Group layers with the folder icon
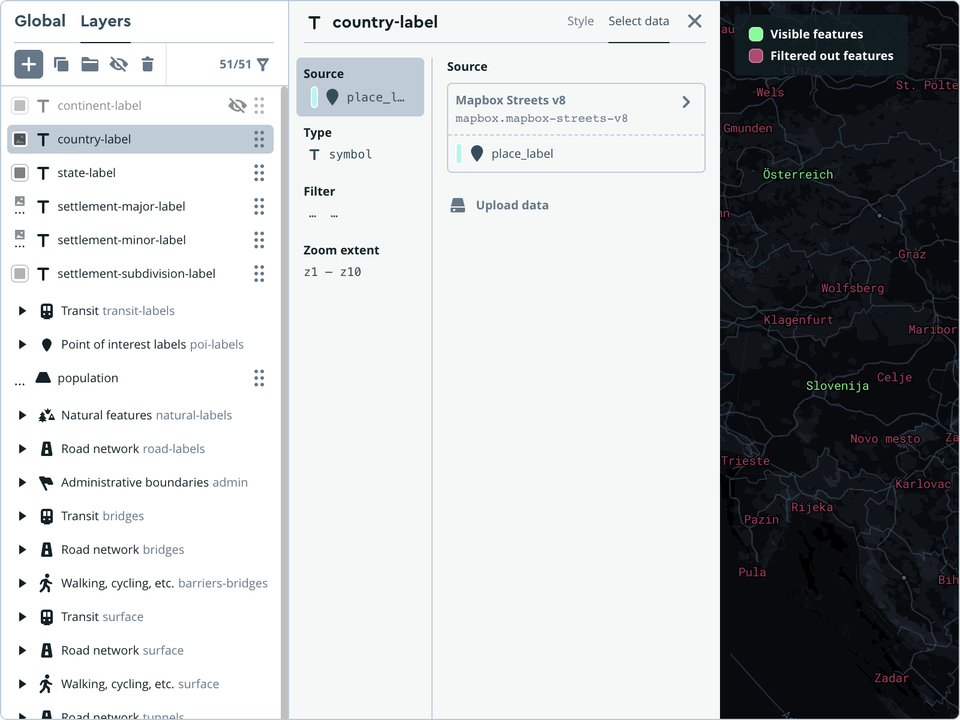The image size is (960, 720). 90,65
